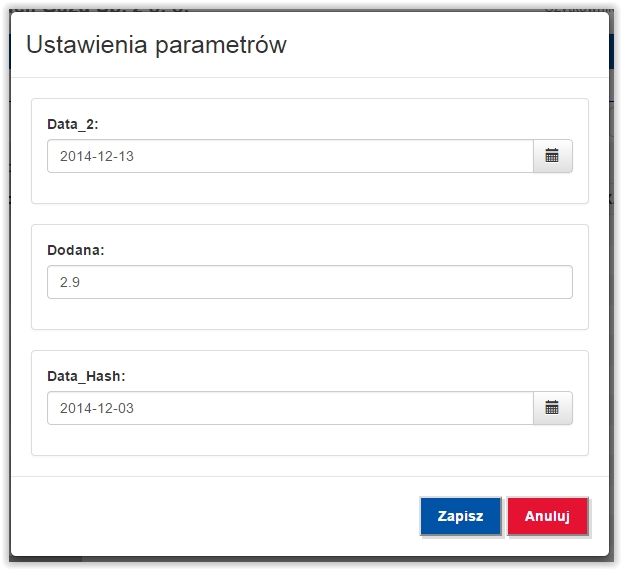Cancel the dialog with the Anuluj button
This screenshot has height=570, width=622.
pos(547,516)
